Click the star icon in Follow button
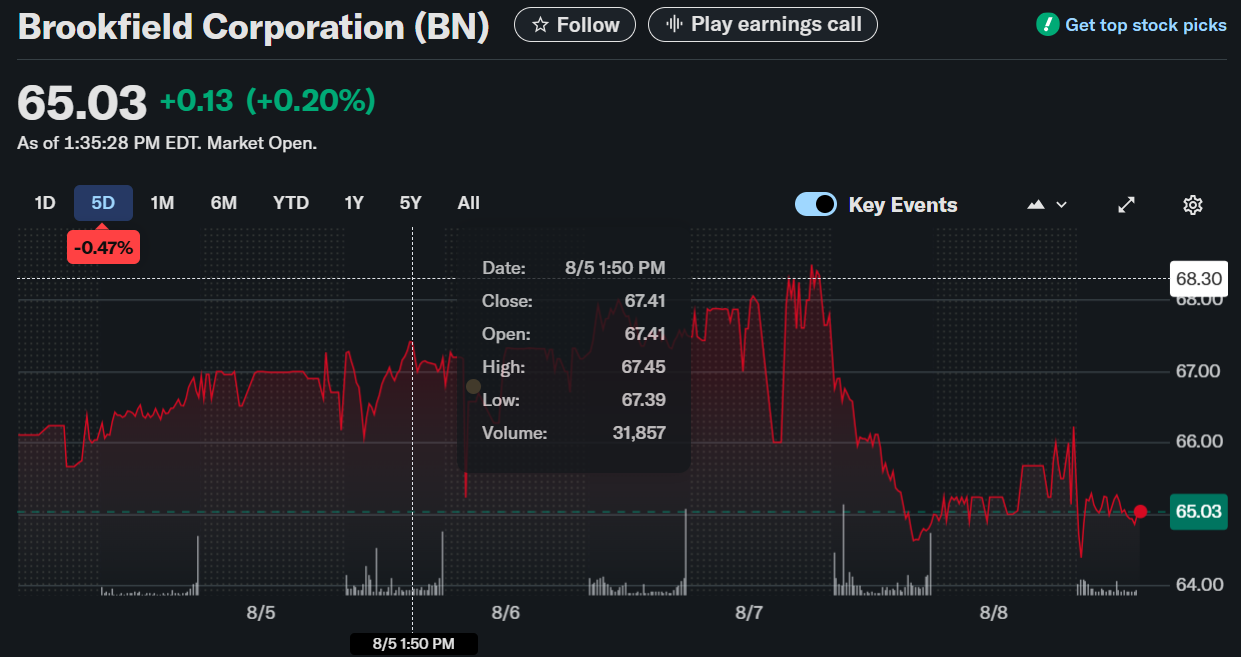The width and height of the screenshot is (1241, 657). [x=540, y=25]
